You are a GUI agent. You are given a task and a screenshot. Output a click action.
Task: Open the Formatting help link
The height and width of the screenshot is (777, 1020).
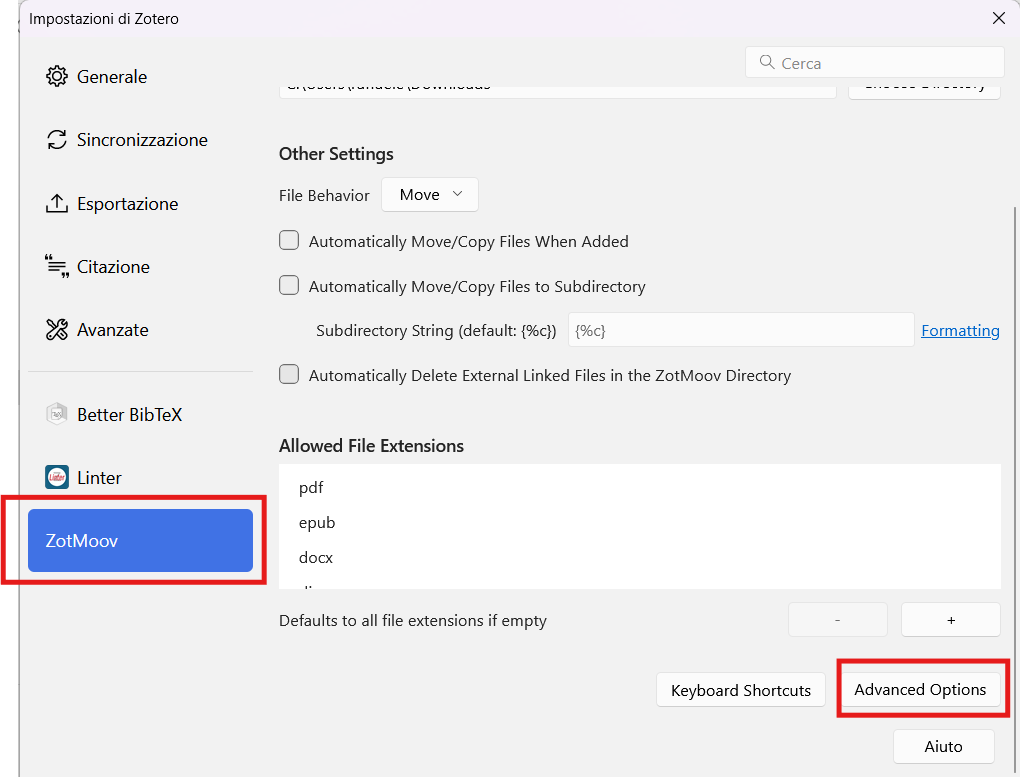click(x=960, y=331)
